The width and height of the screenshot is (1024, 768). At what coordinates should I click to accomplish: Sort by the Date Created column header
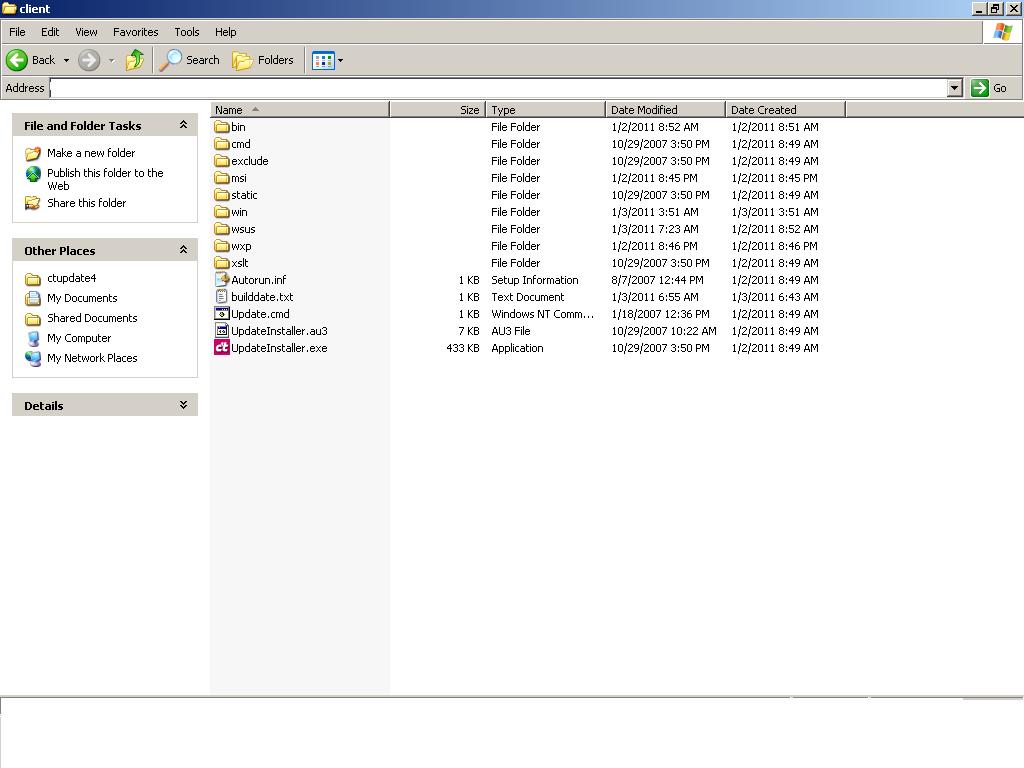click(785, 110)
